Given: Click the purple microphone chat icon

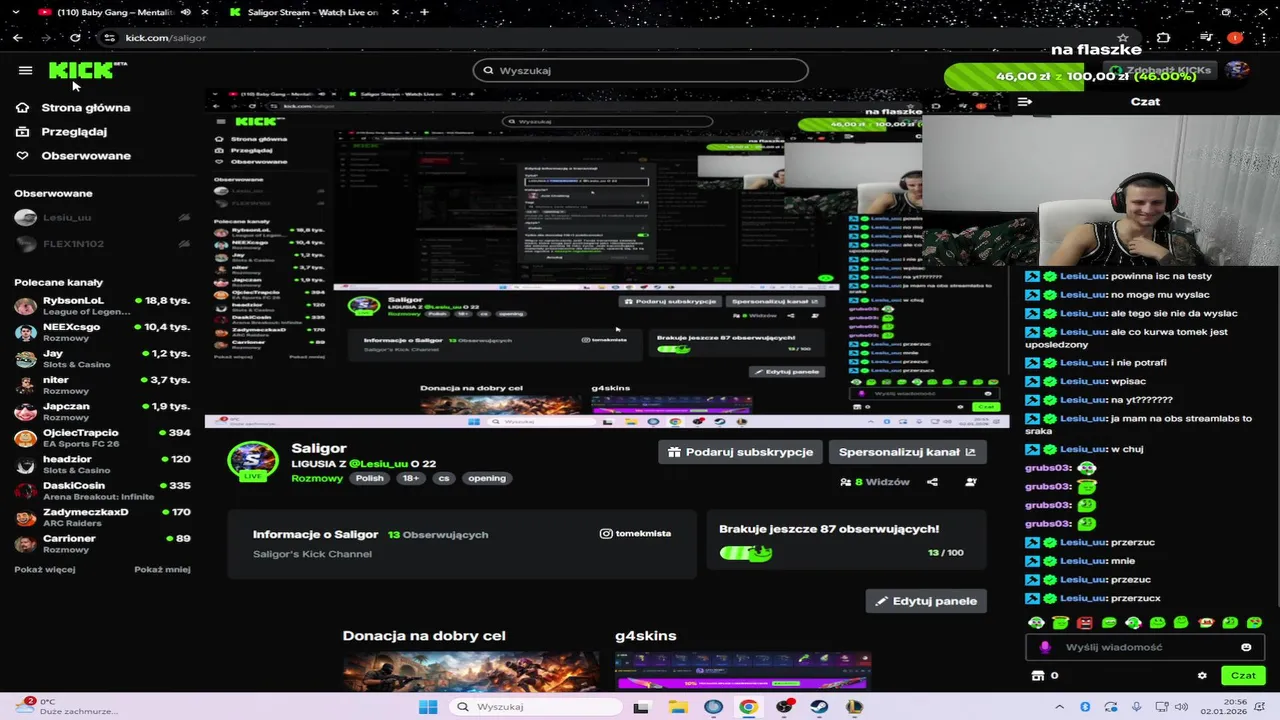Looking at the screenshot, I should point(1045,647).
